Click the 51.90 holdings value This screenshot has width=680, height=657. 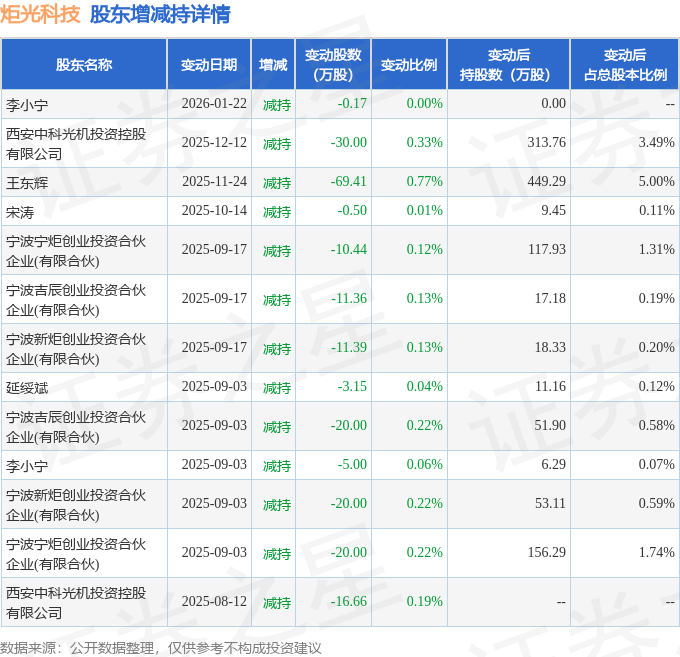click(550, 425)
